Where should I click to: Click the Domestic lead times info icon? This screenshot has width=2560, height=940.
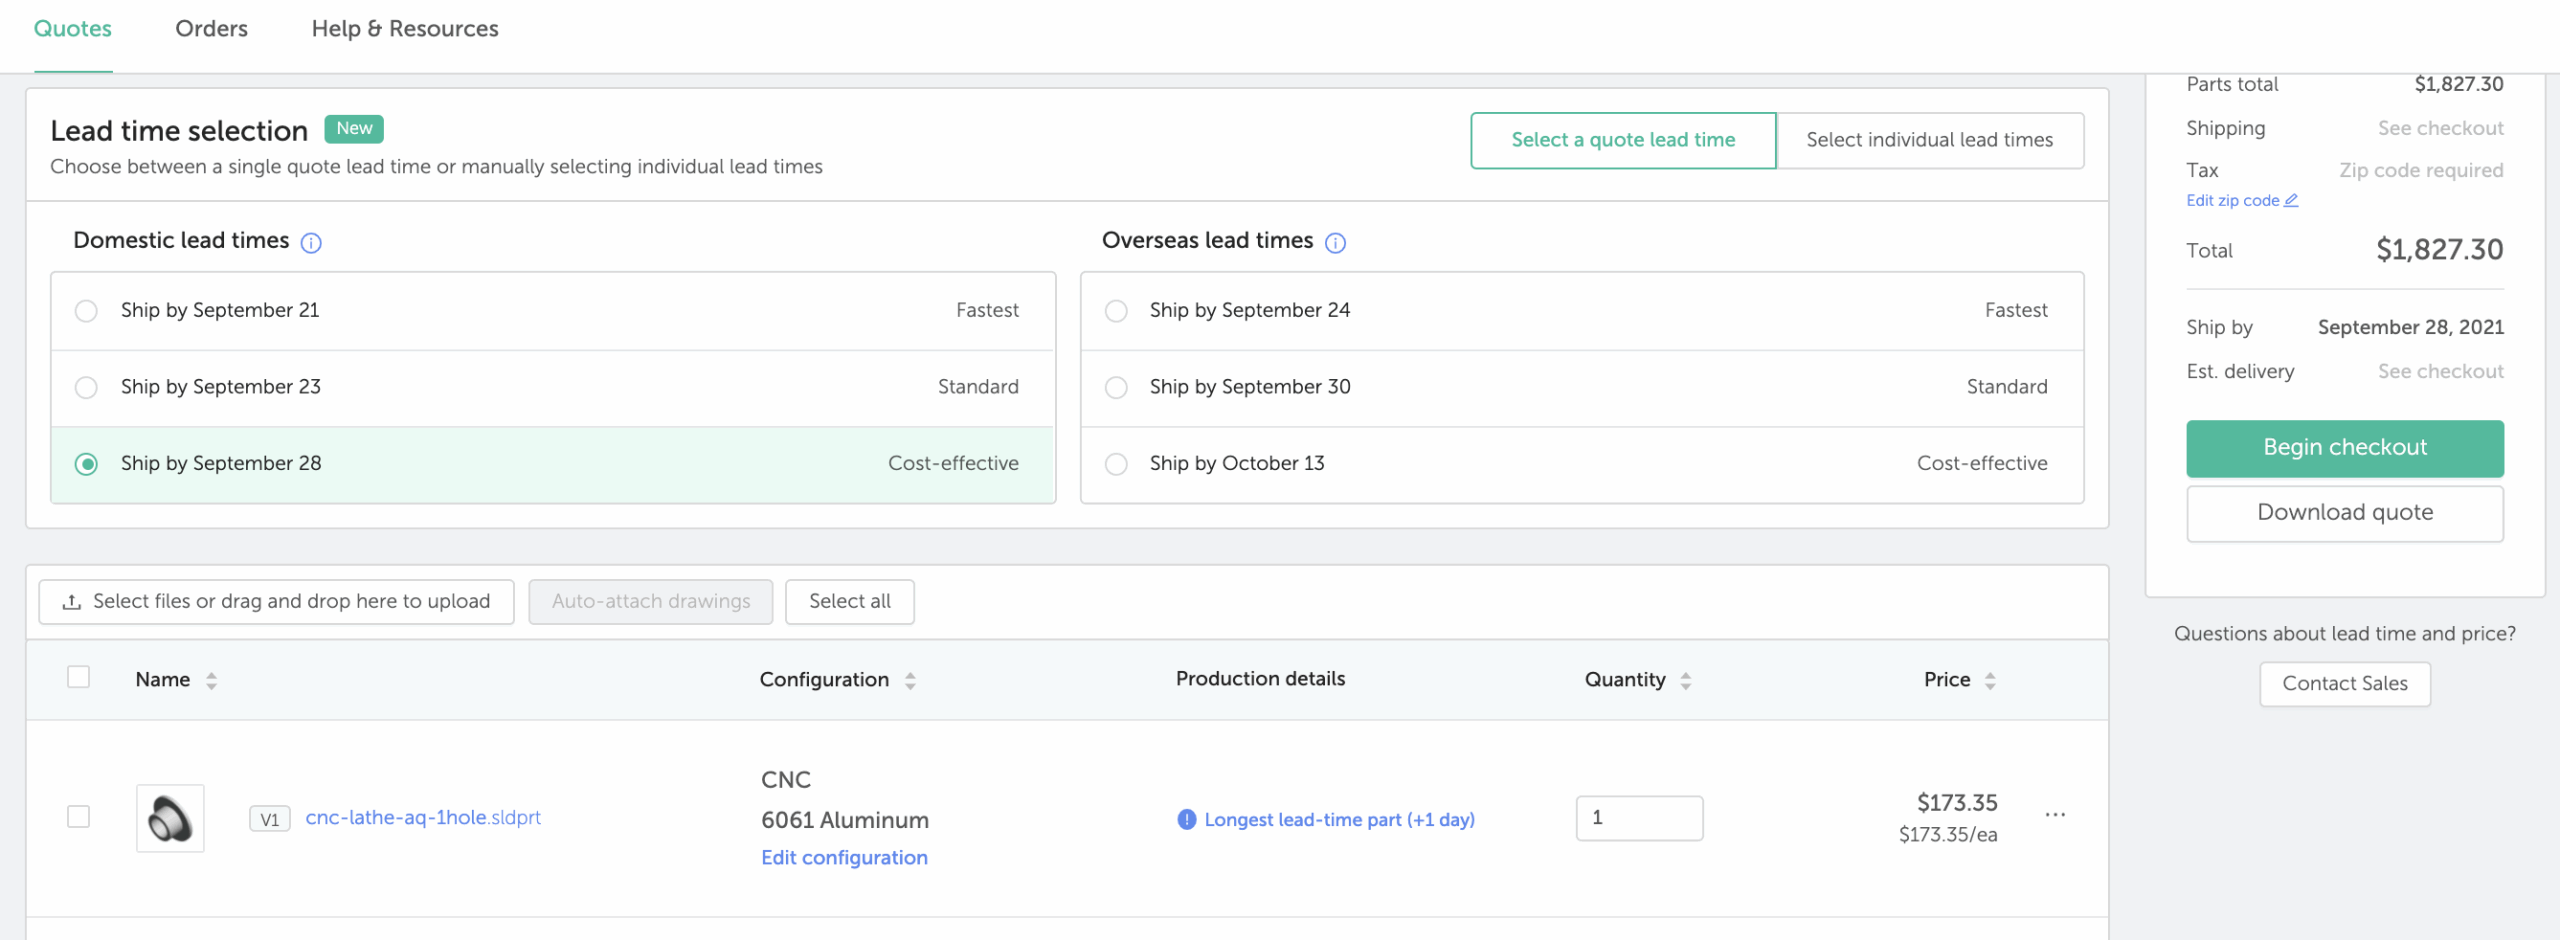pyautogui.click(x=311, y=243)
